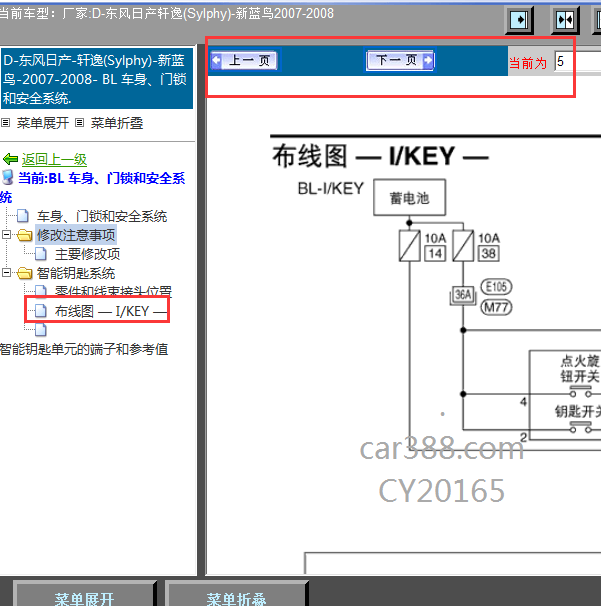Click folder icon of 修改注意事项
Image resolution: width=601 pixels, height=606 pixels.
coord(24,235)
